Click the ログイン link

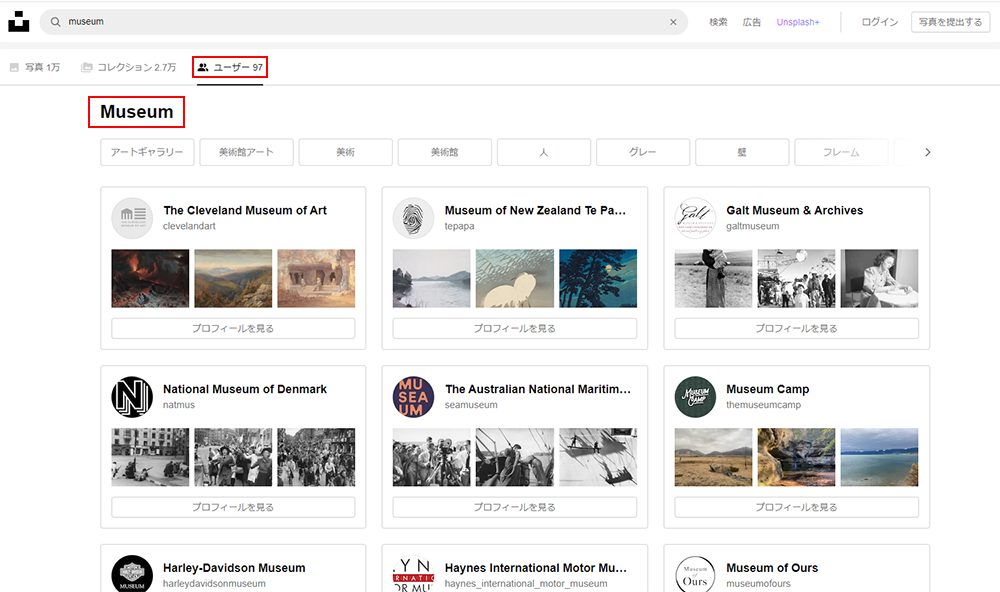879,22
